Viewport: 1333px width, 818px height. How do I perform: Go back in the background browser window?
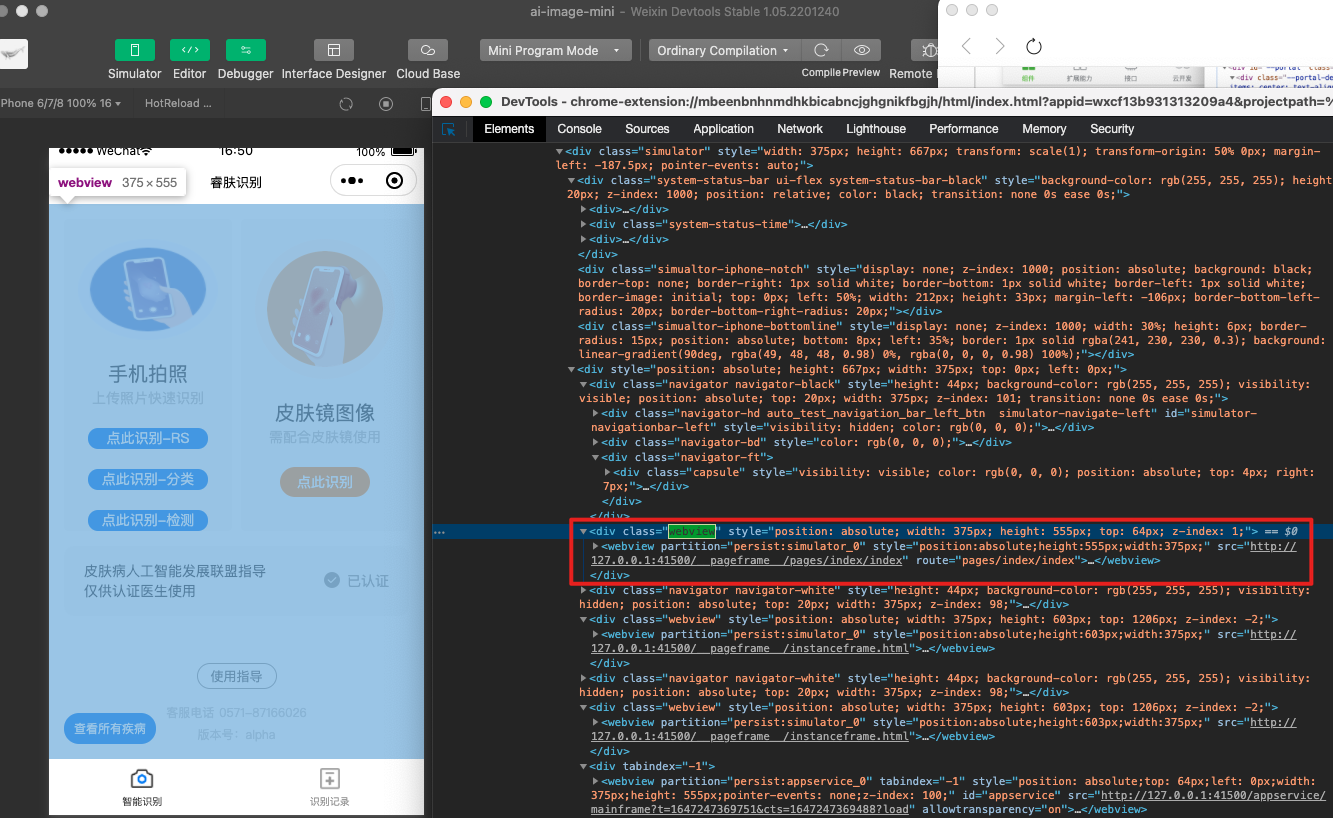click(x=966, y=46)
